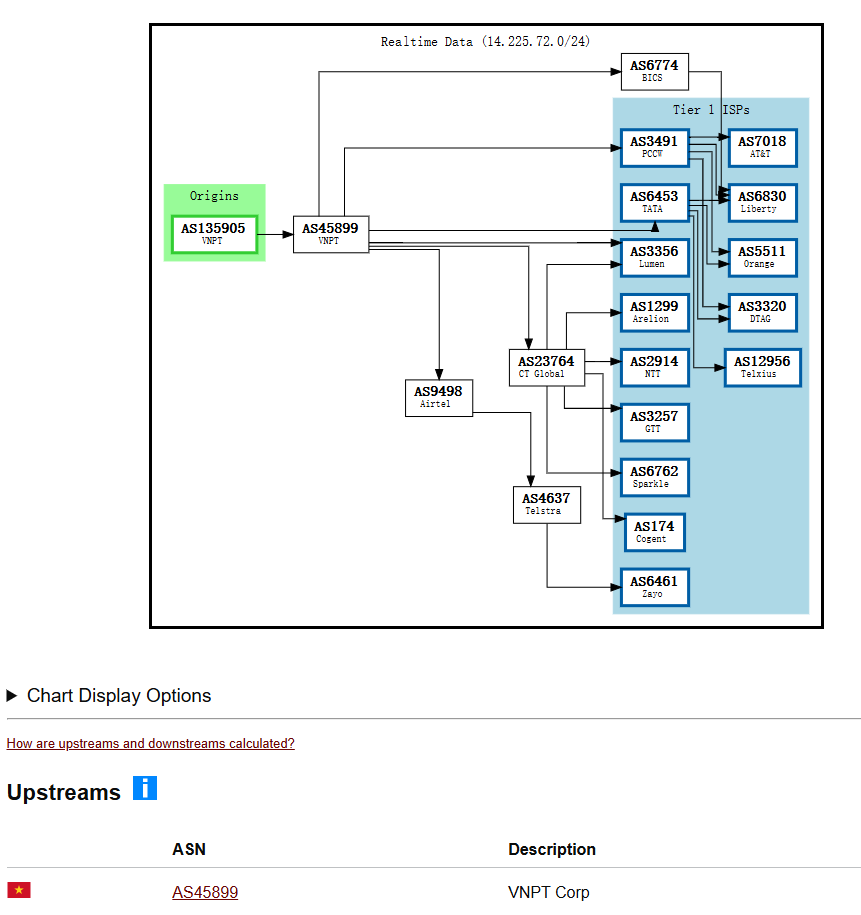861x915 pixels.
Task: Click the 'Origins' group label
Action: [x=214, y=195]
